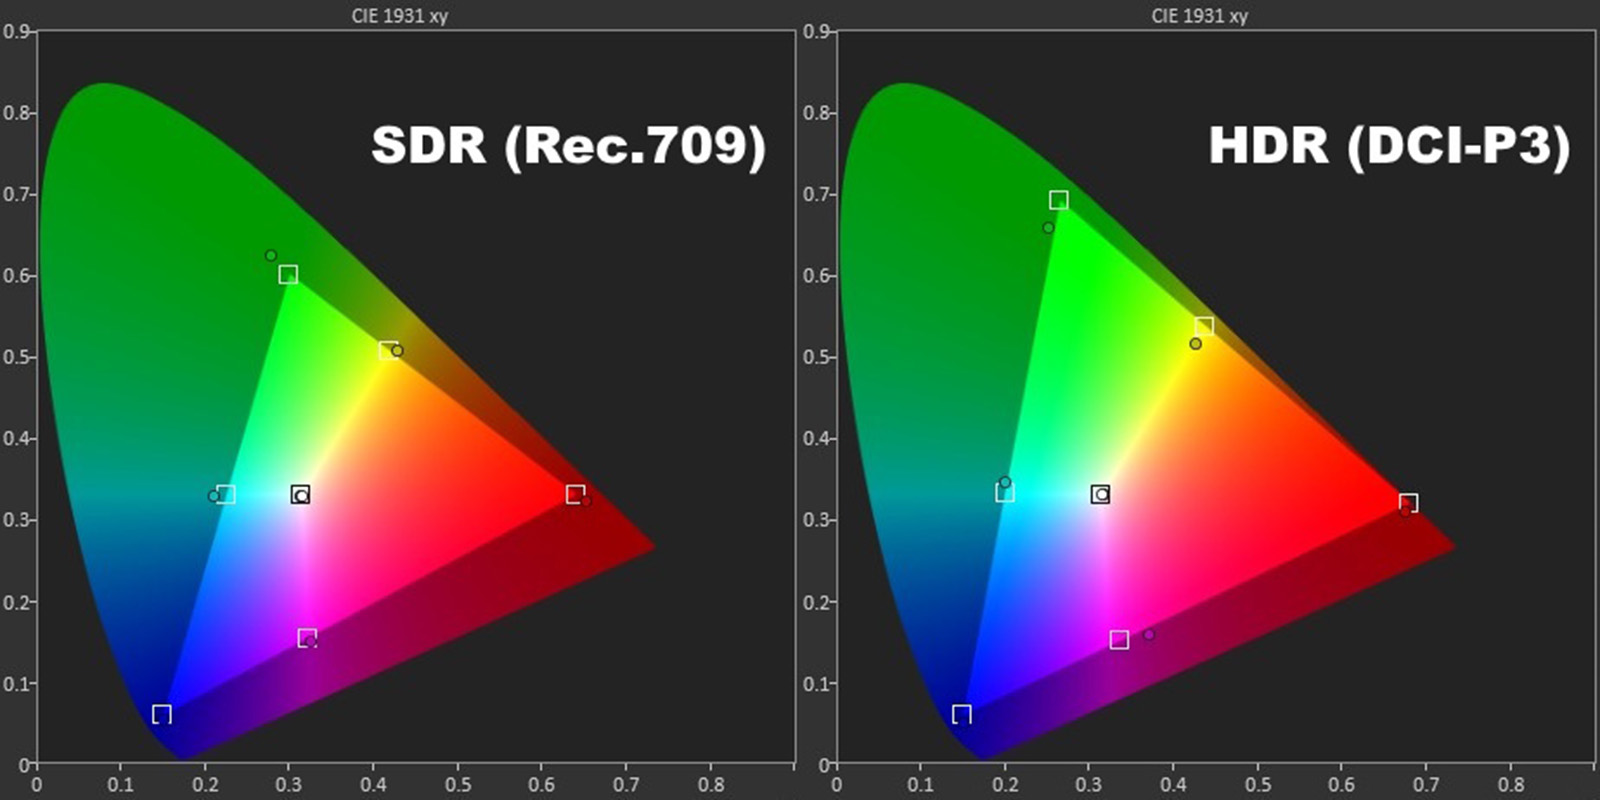This screenshot has width=1600, height=800.
Task: Select the cyan target square in HDR chart
Action: click(1005, 492)
